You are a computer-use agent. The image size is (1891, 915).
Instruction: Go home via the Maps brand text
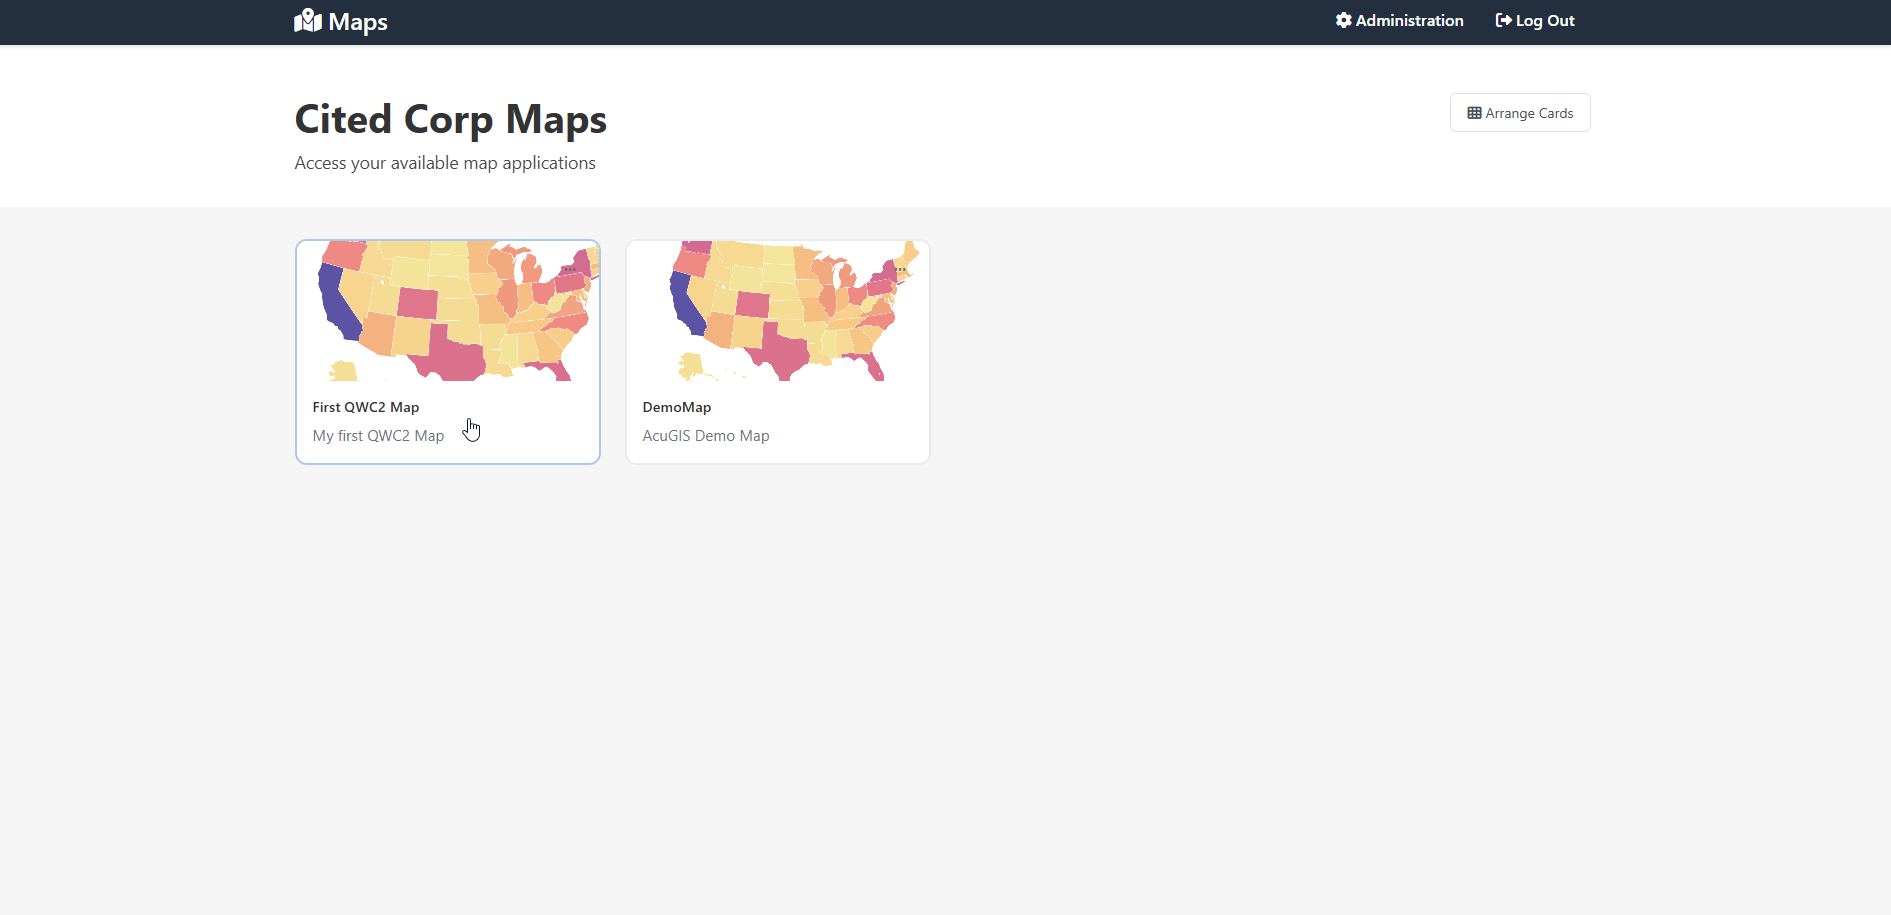(x=358, y=22)
